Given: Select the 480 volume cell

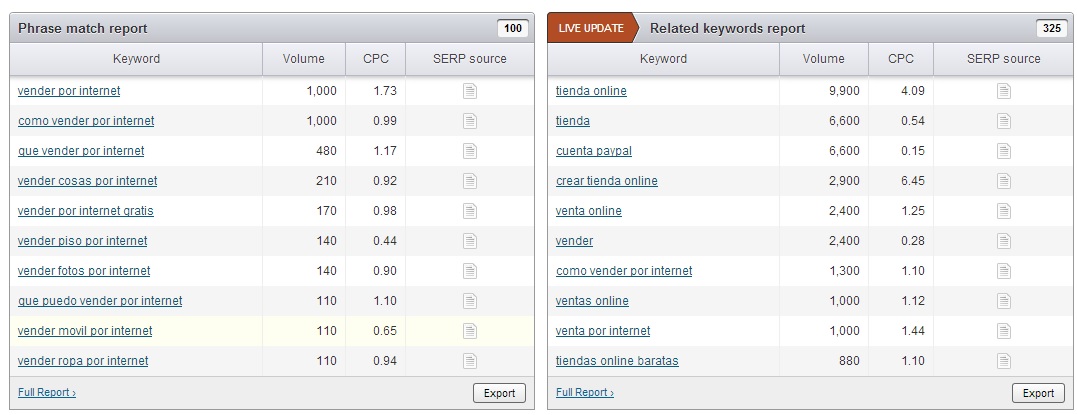Looking at the screenshot, I should coord(326,150).
